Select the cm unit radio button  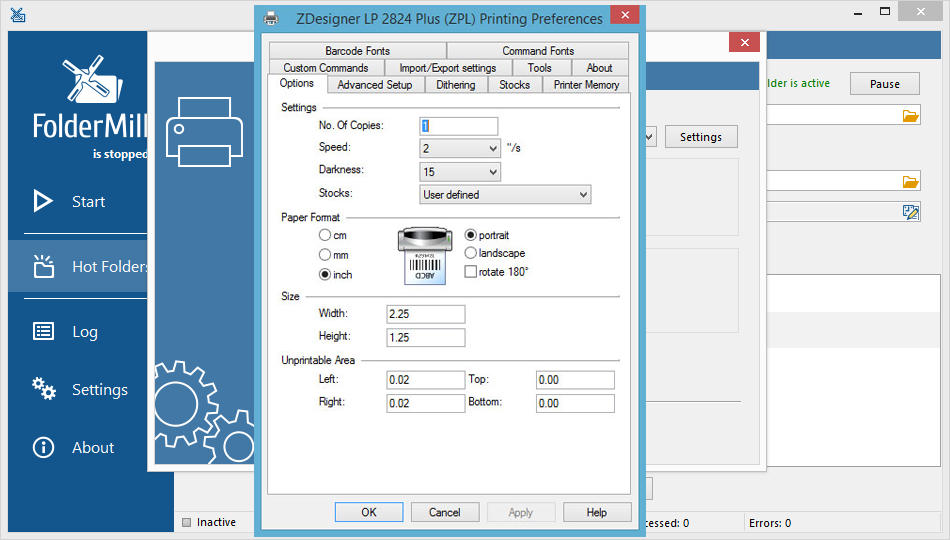pos(325,235)
